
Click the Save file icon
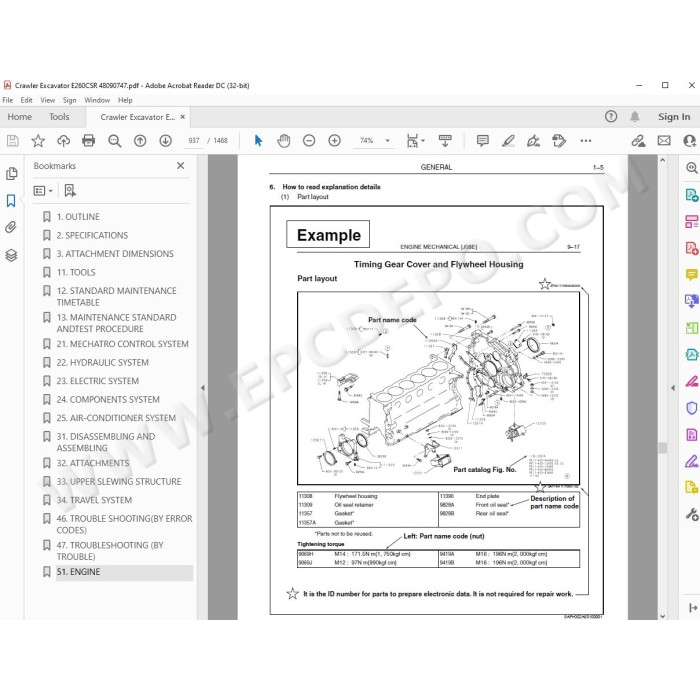click(x=13, y=141)
